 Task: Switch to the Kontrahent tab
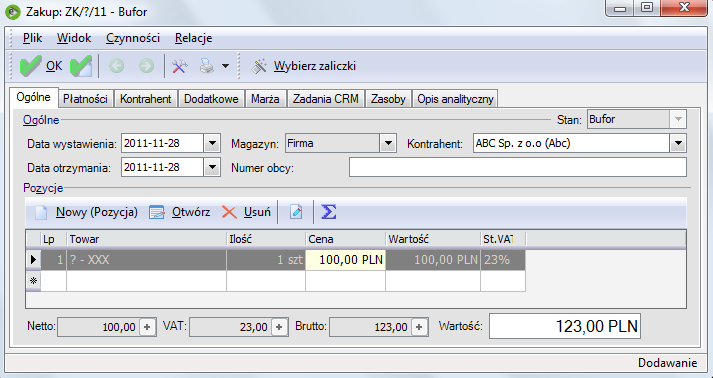[146, 99]
